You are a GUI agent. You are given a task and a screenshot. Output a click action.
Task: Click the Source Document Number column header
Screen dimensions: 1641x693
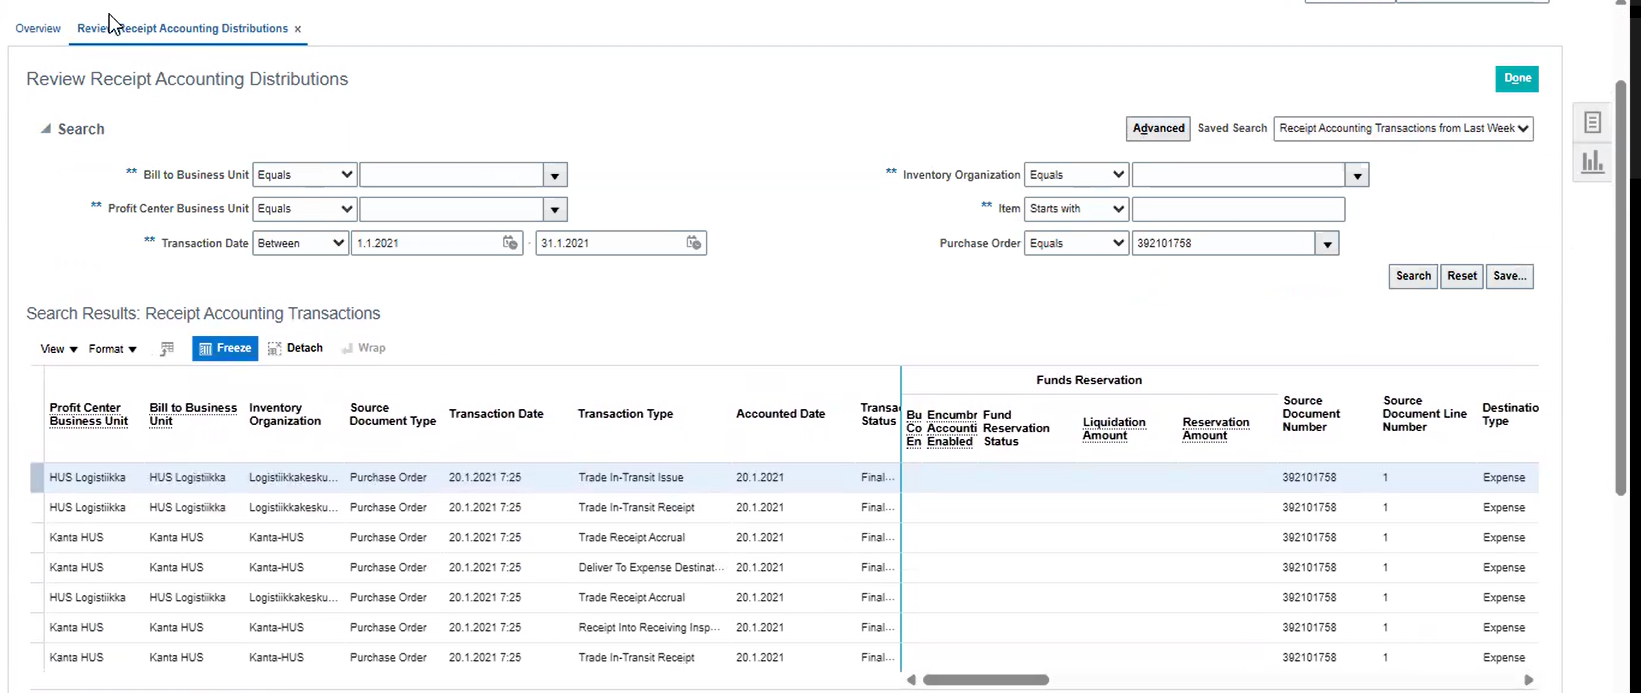point(1311,414)
